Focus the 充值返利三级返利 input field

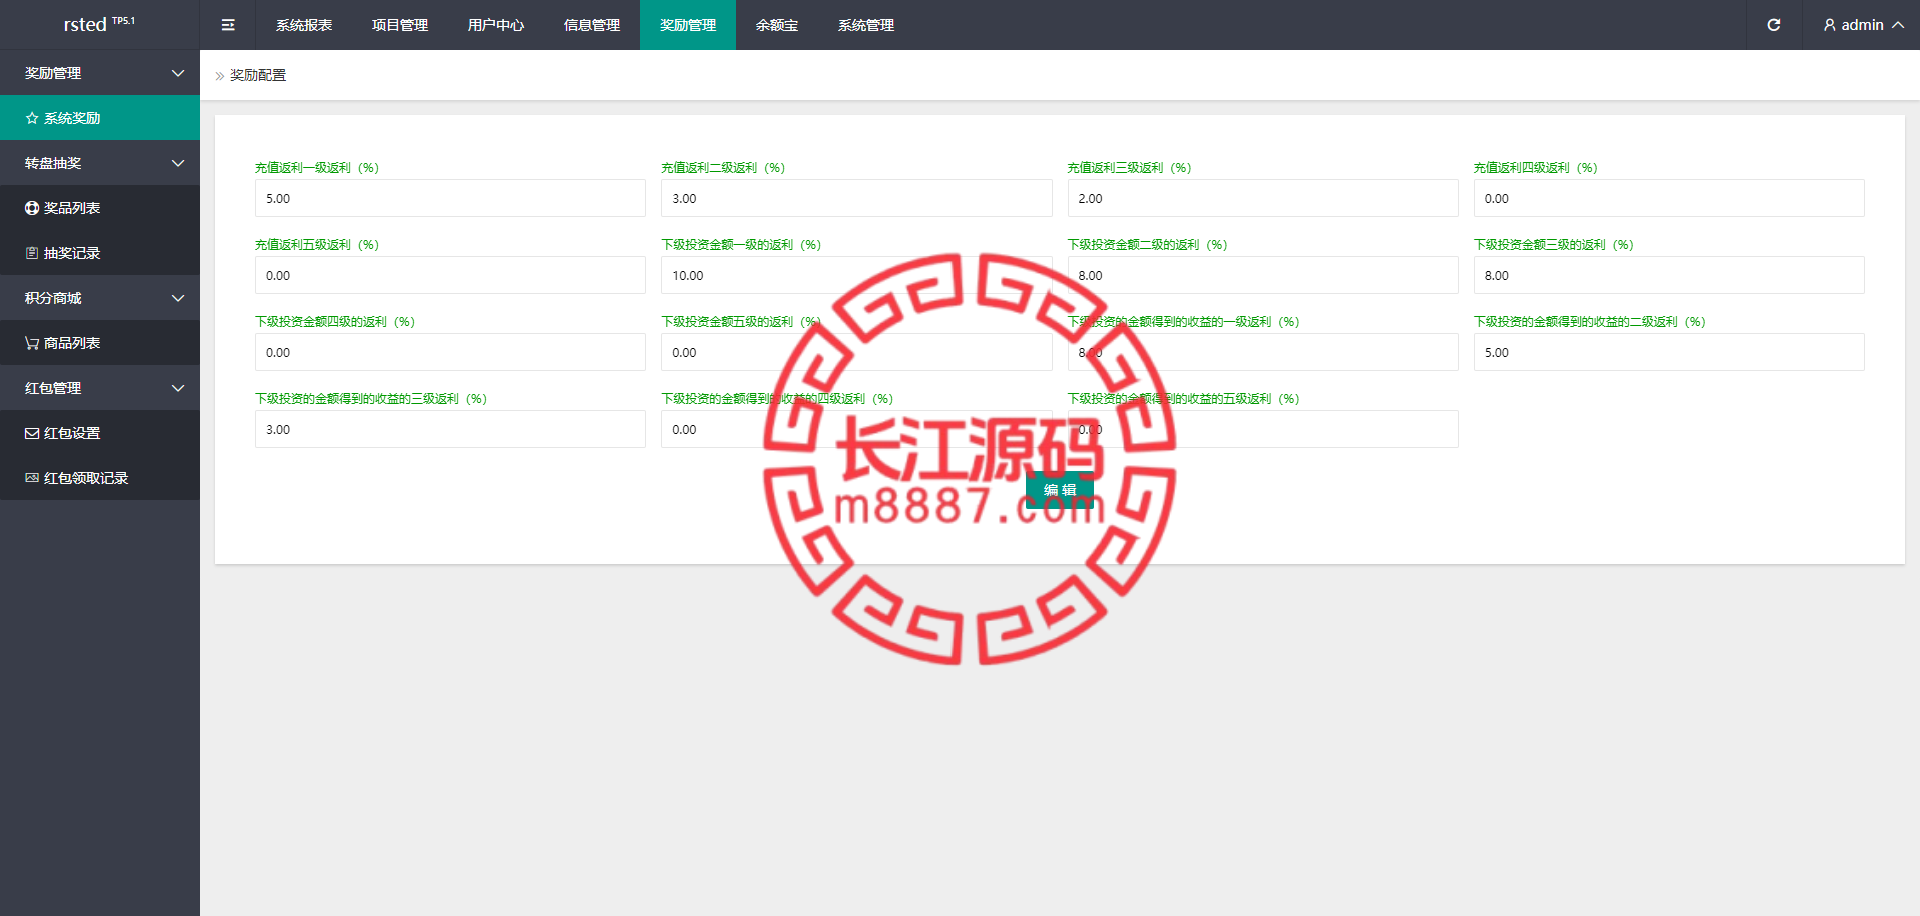pyautogui.click(x=1263, y=198)
